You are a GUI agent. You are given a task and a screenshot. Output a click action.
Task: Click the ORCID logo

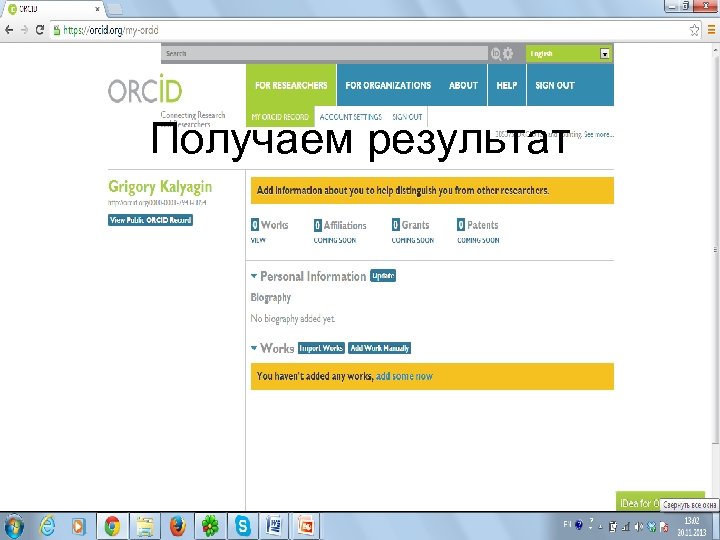coord(145,89)
